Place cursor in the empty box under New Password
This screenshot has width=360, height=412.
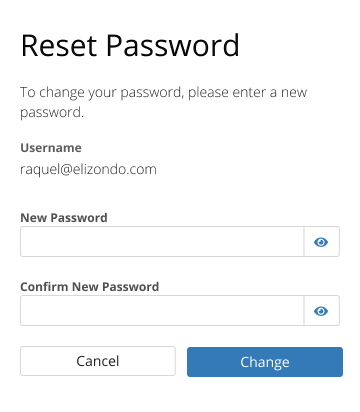tap(162, 242)
